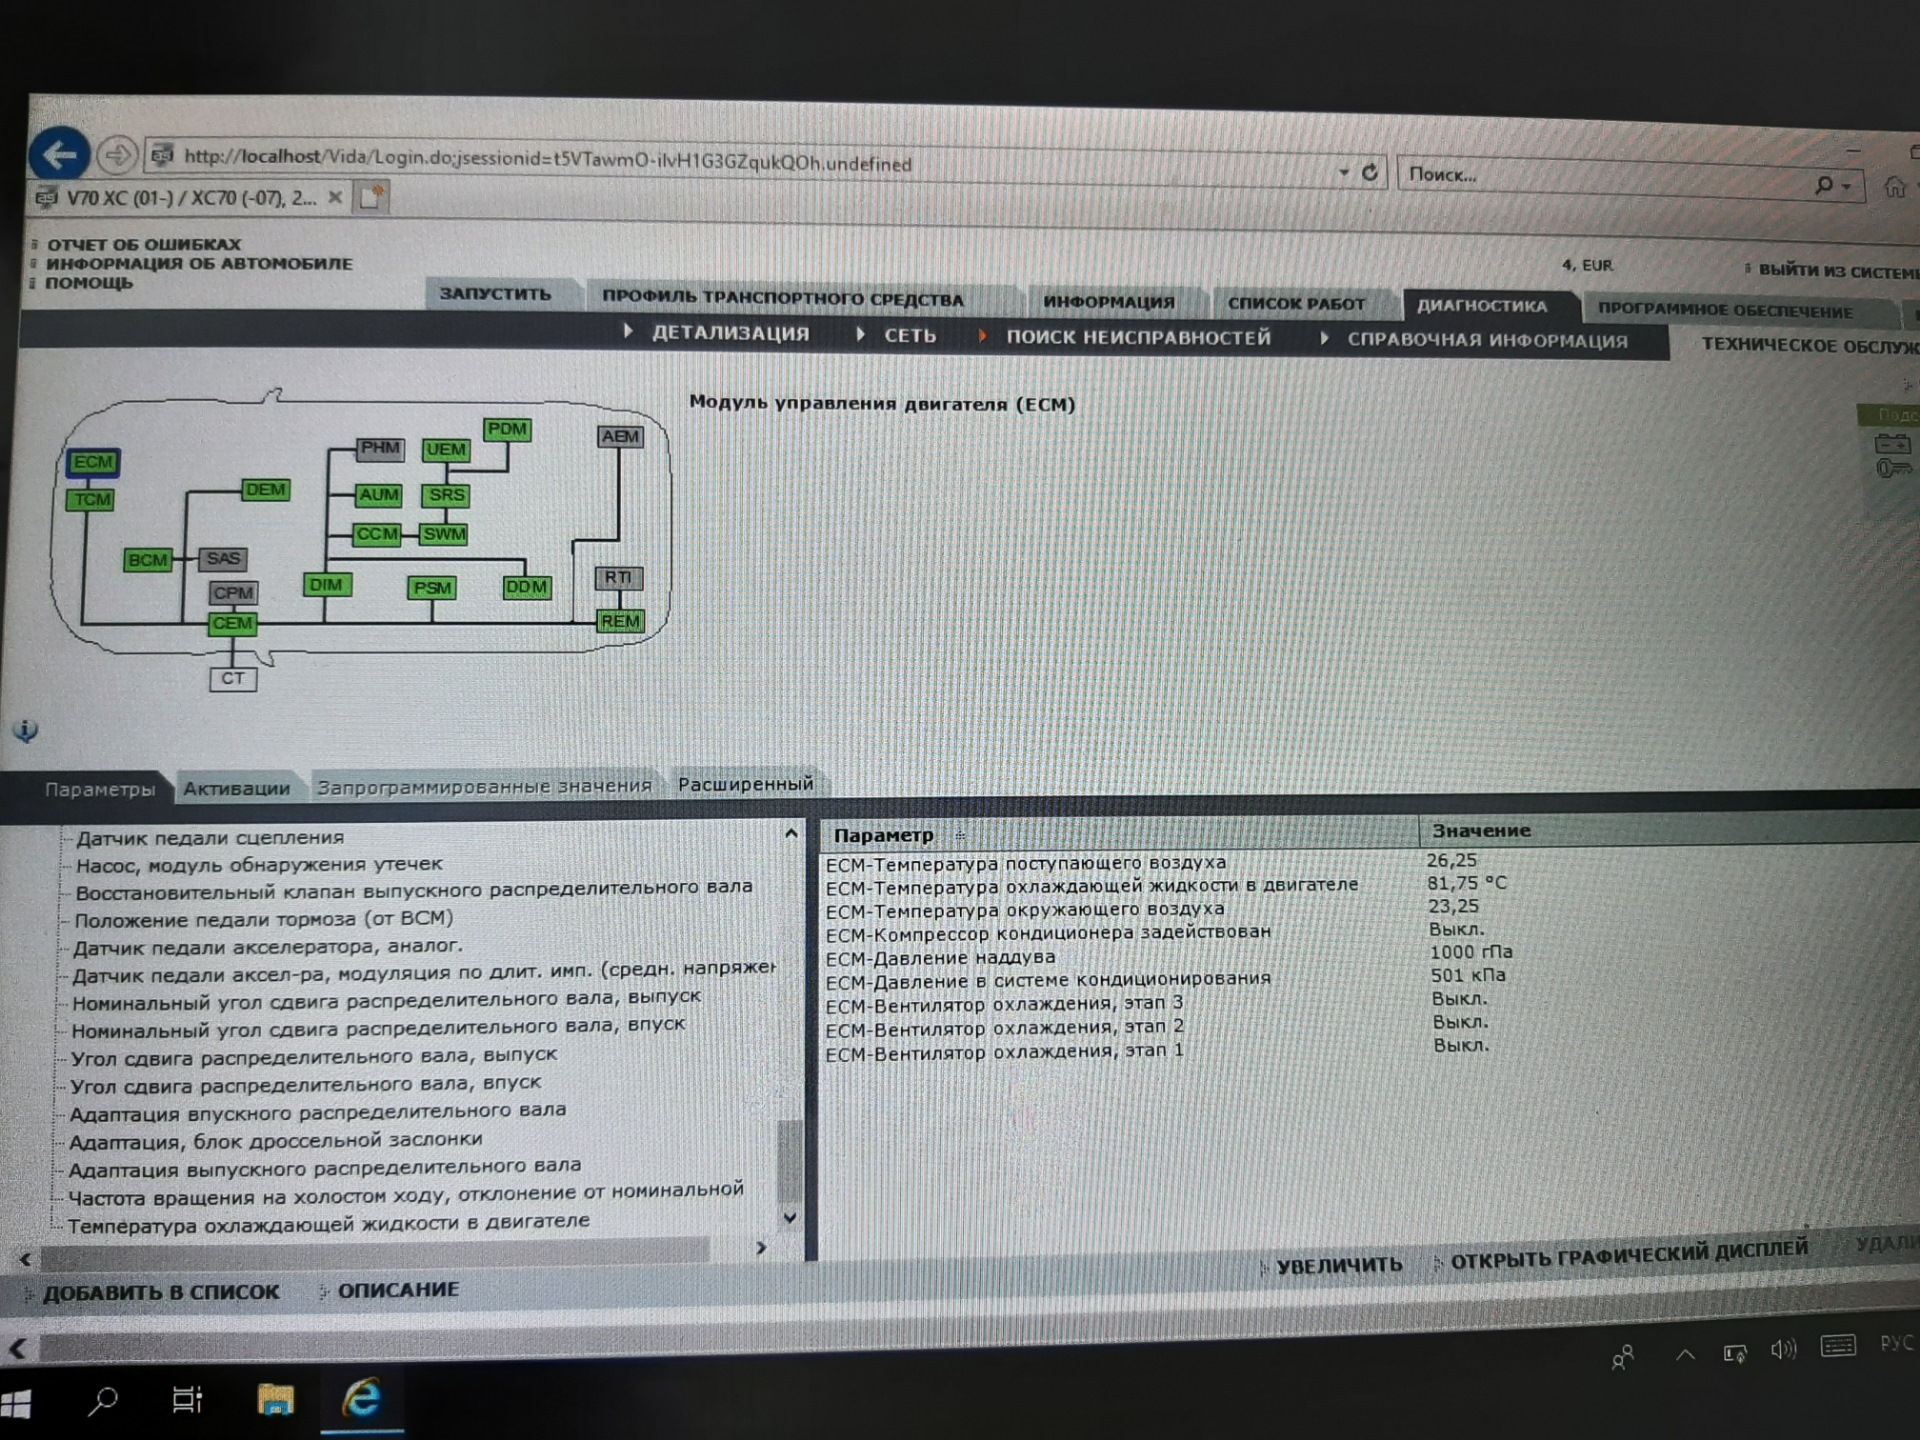This screenshot has width=1920, height=1440.
Task: Click the browser back arrow button
Action: (x=59, y=154)
